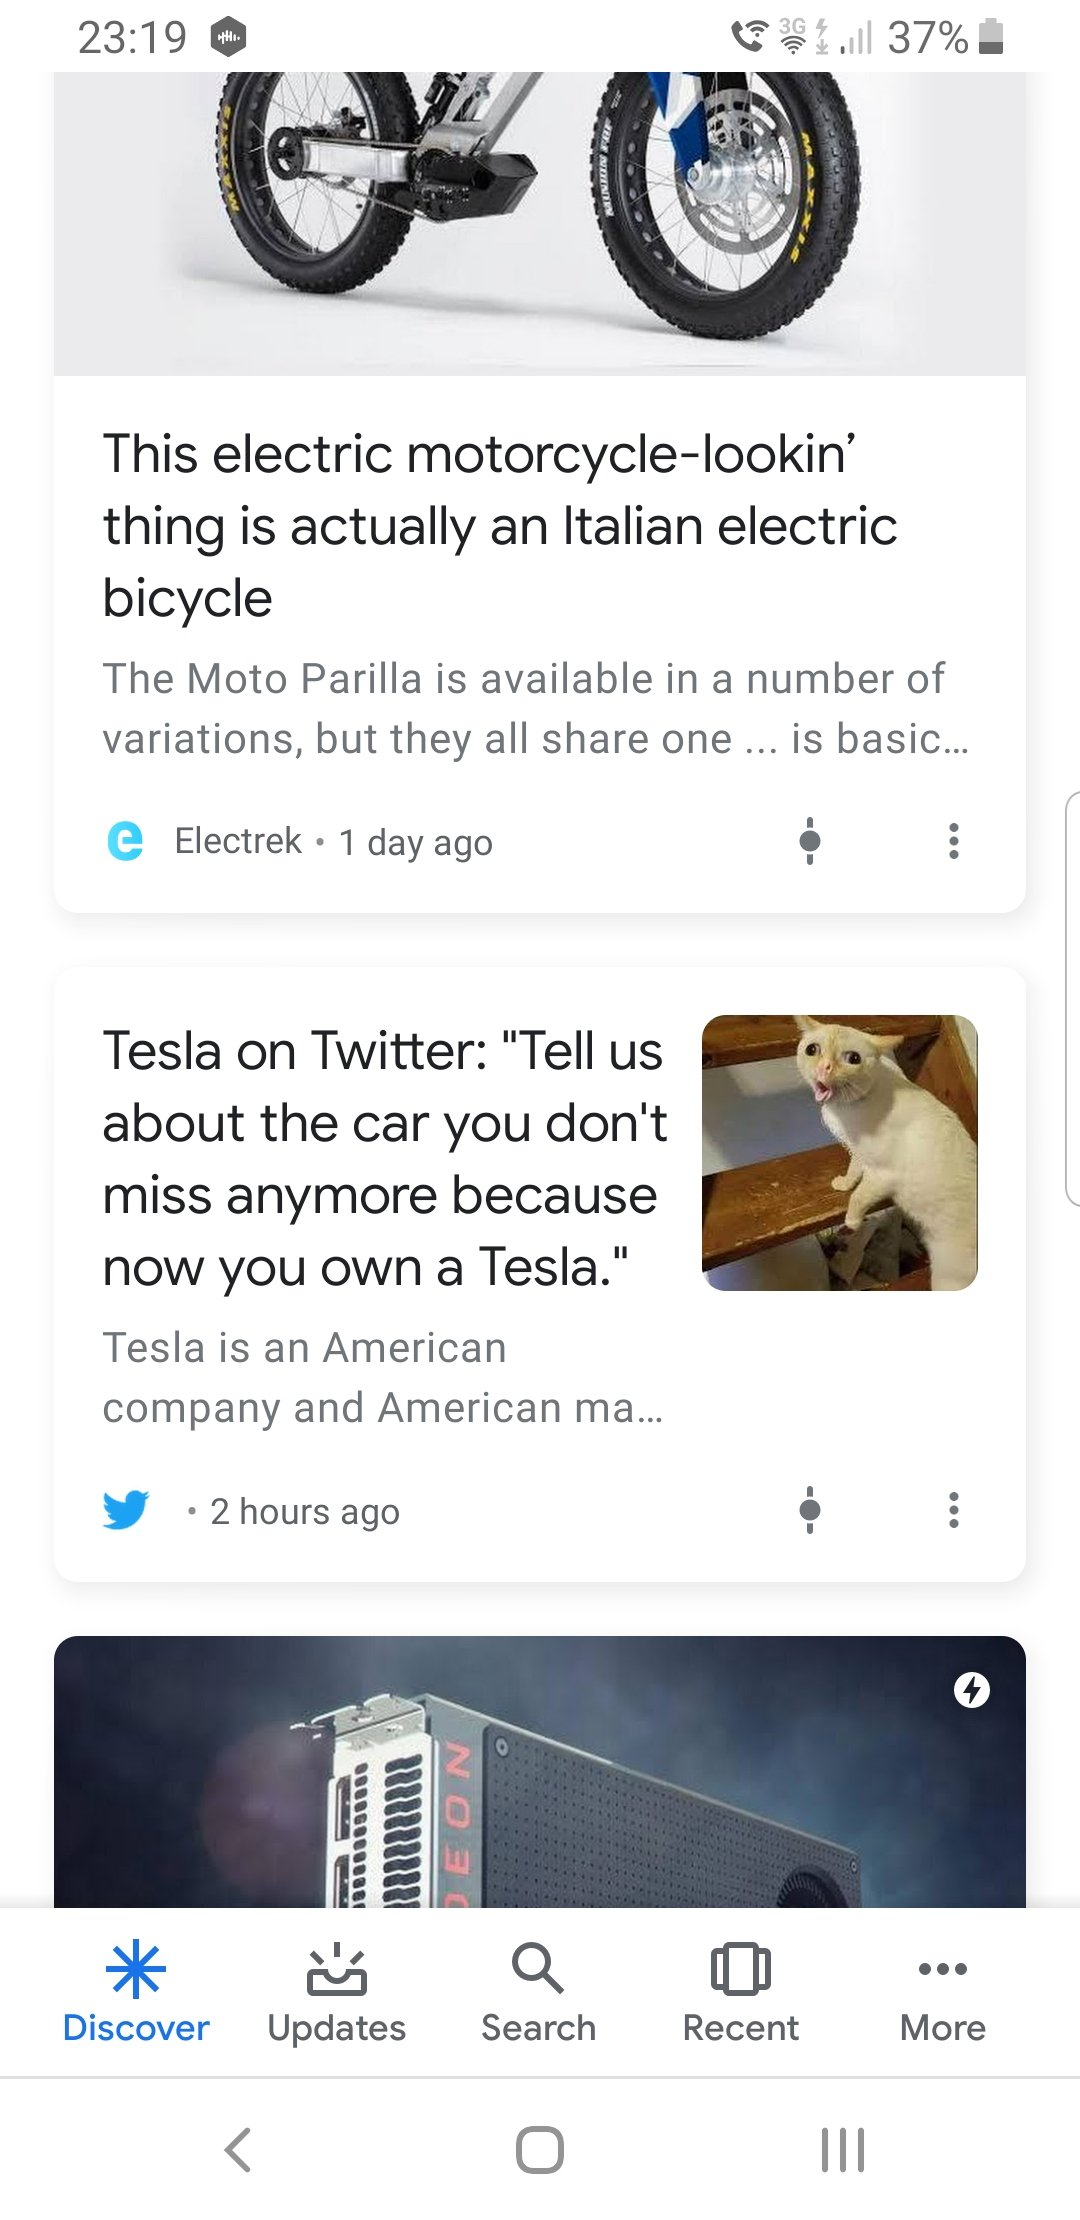Open the Radeon graphics card article image
The height and width of the screenshot is (2220, 1080).
(540, 1780)
